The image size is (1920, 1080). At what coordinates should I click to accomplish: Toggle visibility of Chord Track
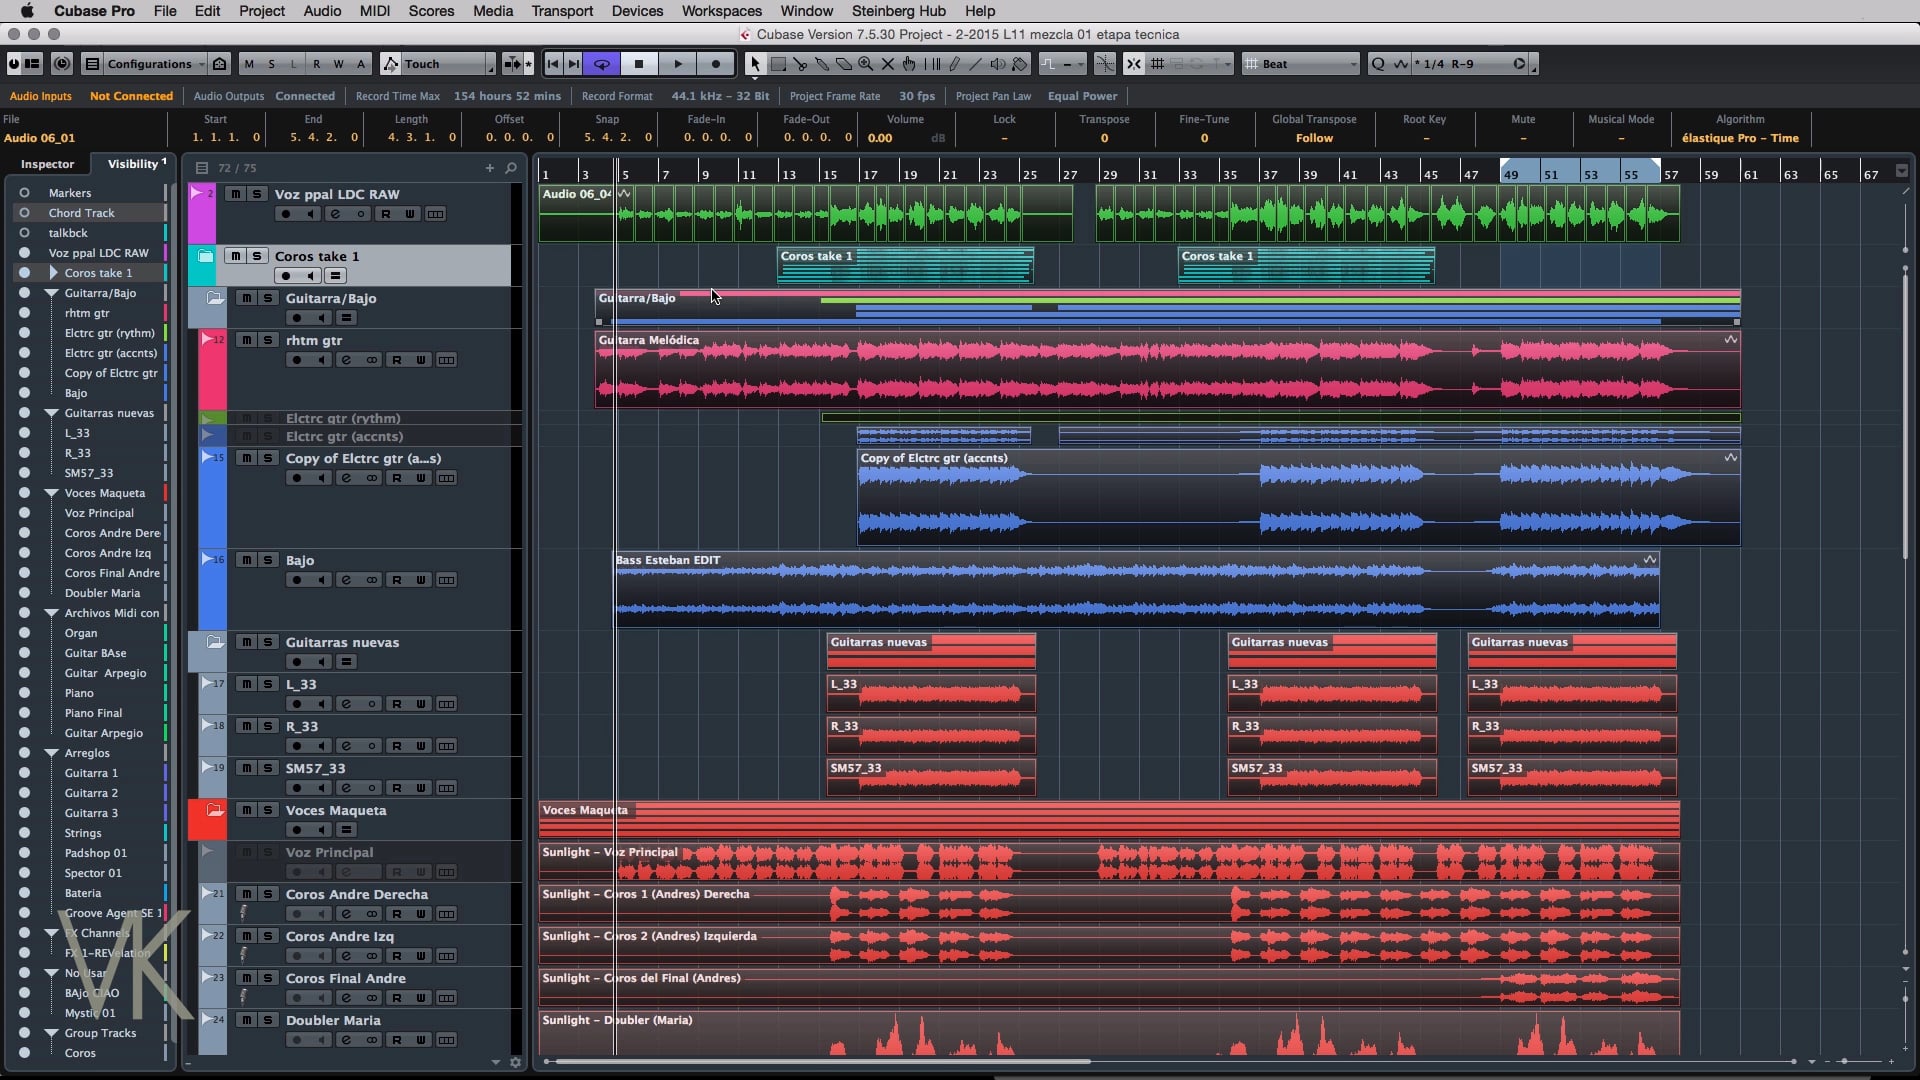click(24, 213)
